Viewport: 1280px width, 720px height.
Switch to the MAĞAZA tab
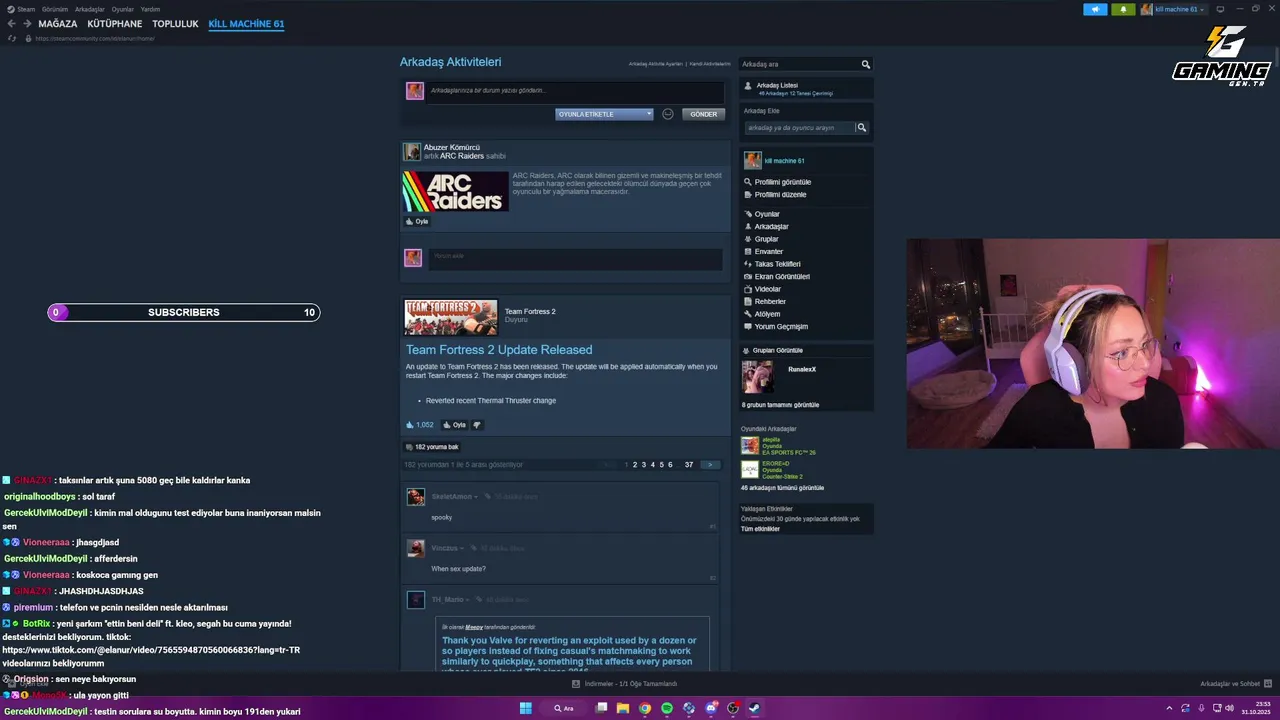tap(58, 24)
